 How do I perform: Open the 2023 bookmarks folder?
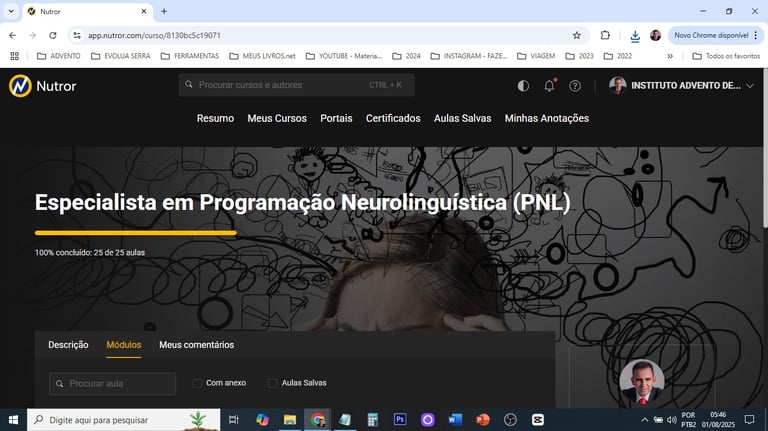[579, 56]
